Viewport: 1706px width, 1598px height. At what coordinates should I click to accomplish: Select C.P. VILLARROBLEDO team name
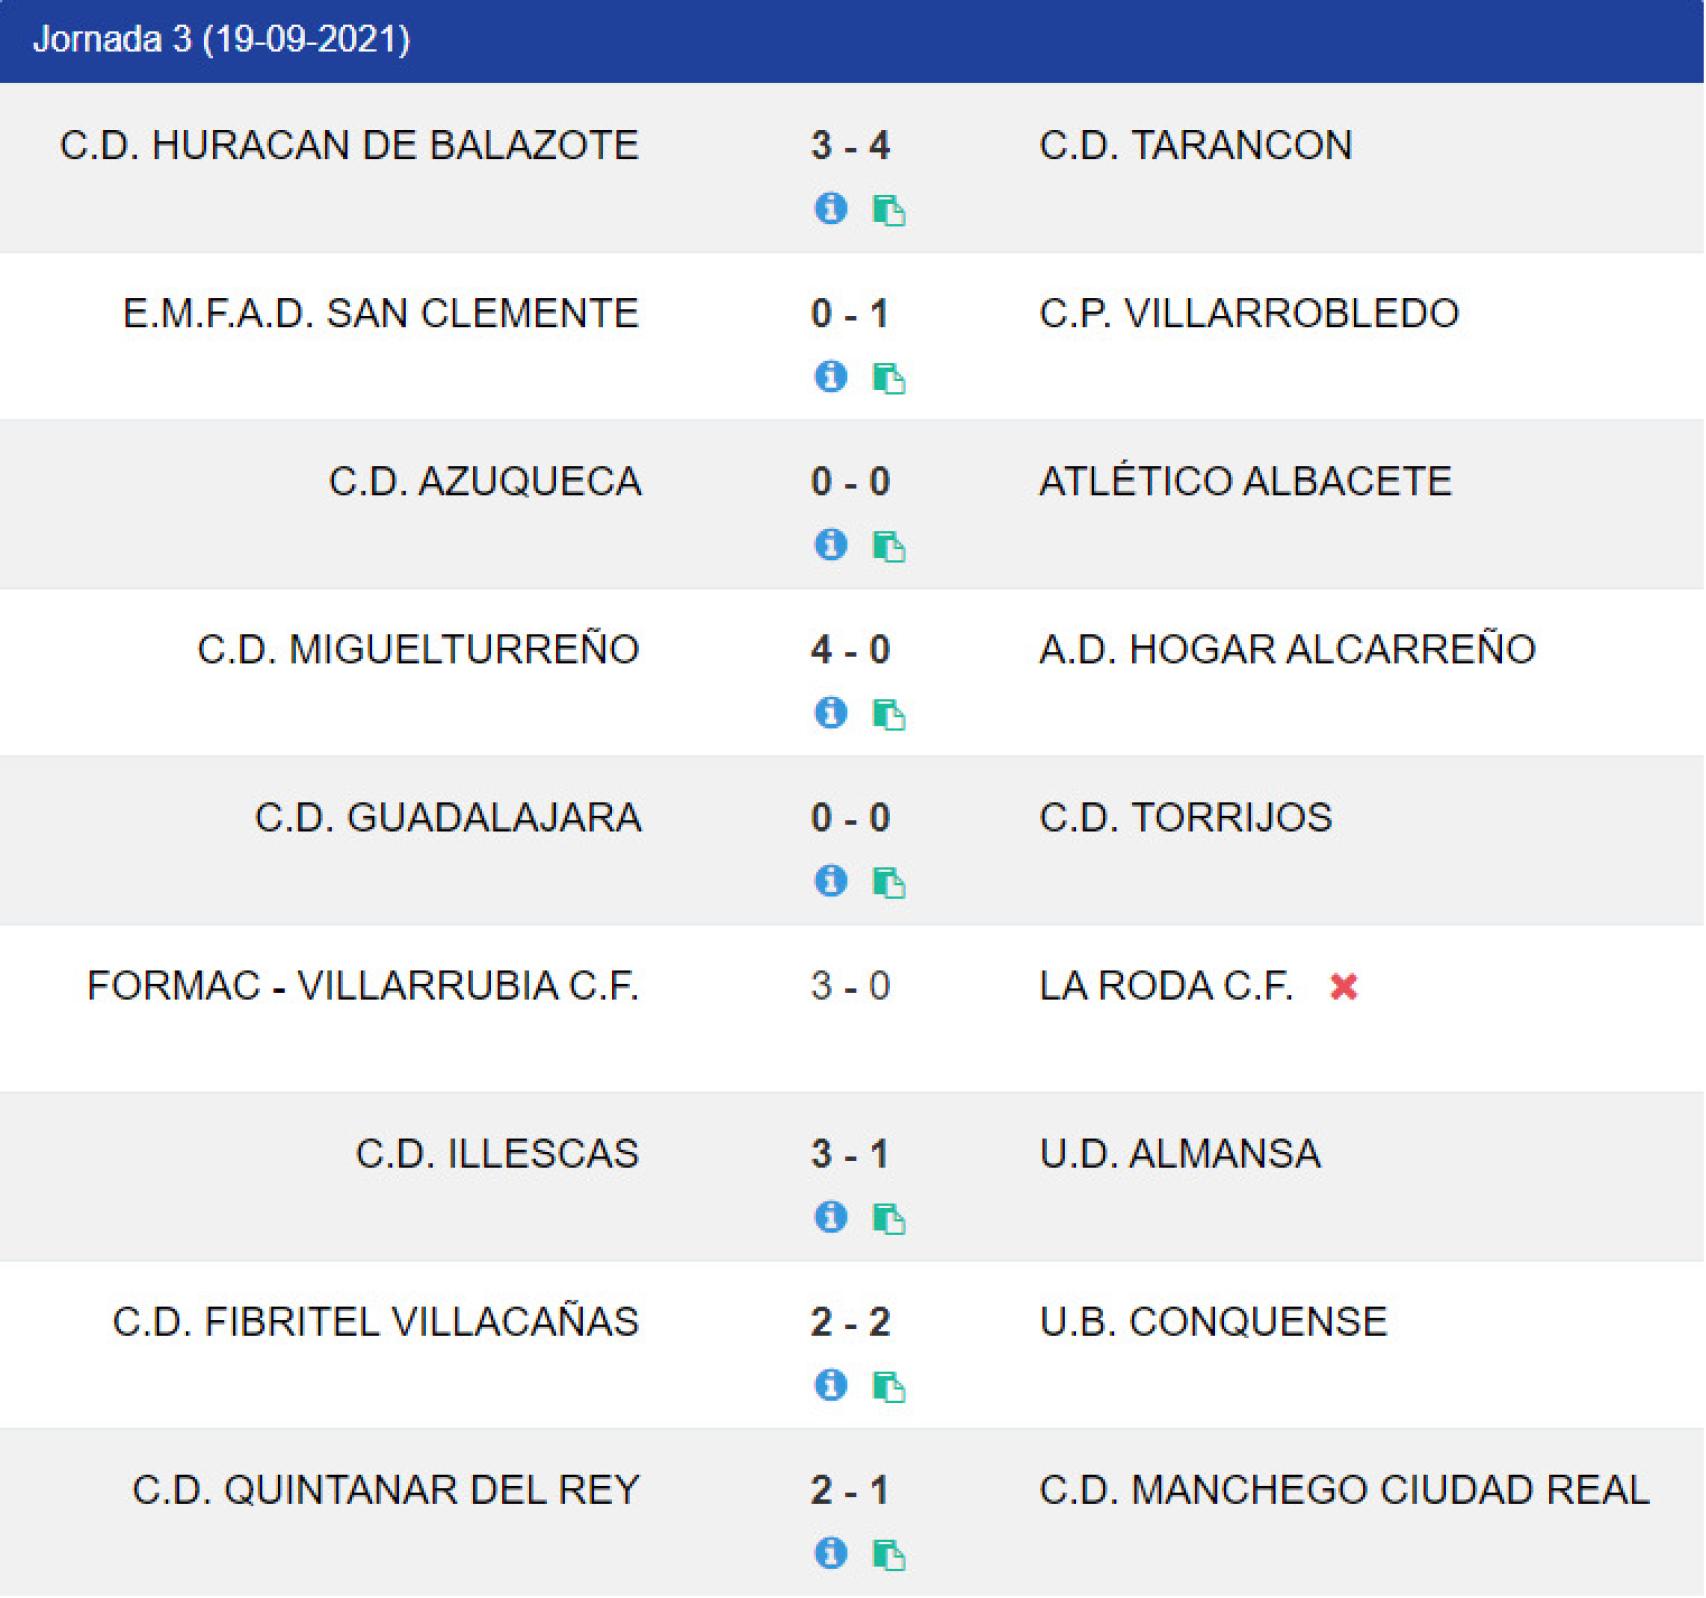(x=1249, y=314)
